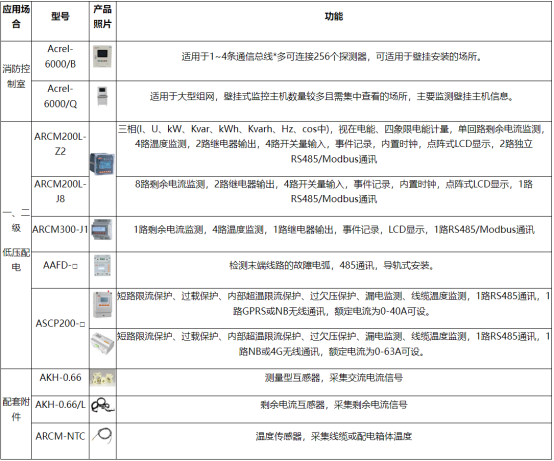This screenshot has width=554, height=461.
Task: Click the ARCM300-J1 function text 1路剩余电流监测
Action: pyautogui.click(x=334, y=230)
